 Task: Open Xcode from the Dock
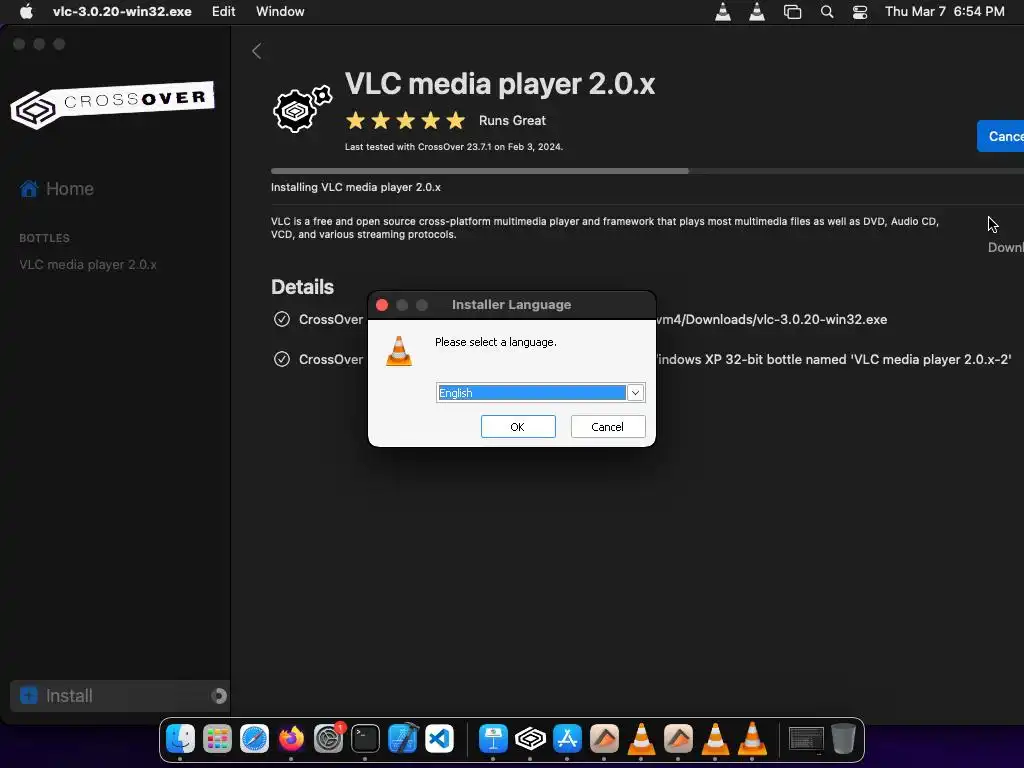click(x=402, y=739)
